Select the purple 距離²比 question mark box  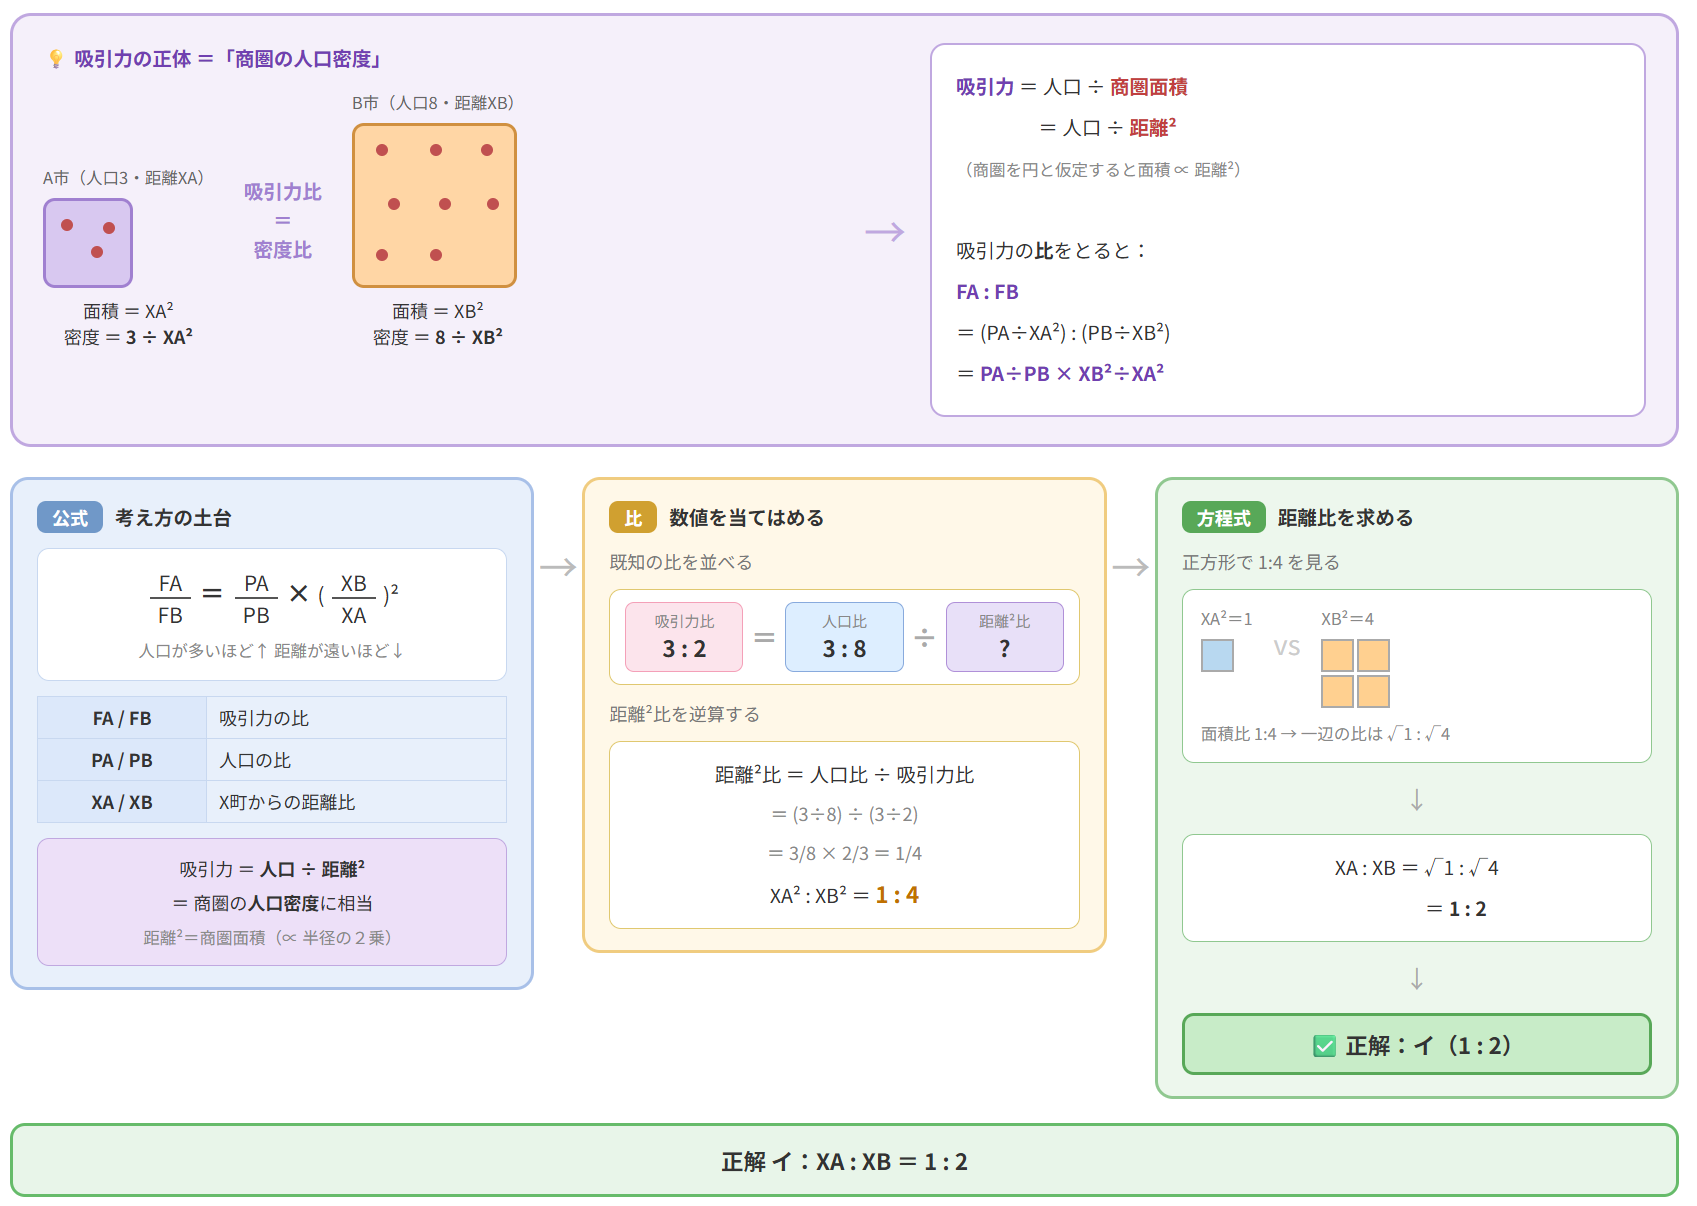[x=1004, y=637]
